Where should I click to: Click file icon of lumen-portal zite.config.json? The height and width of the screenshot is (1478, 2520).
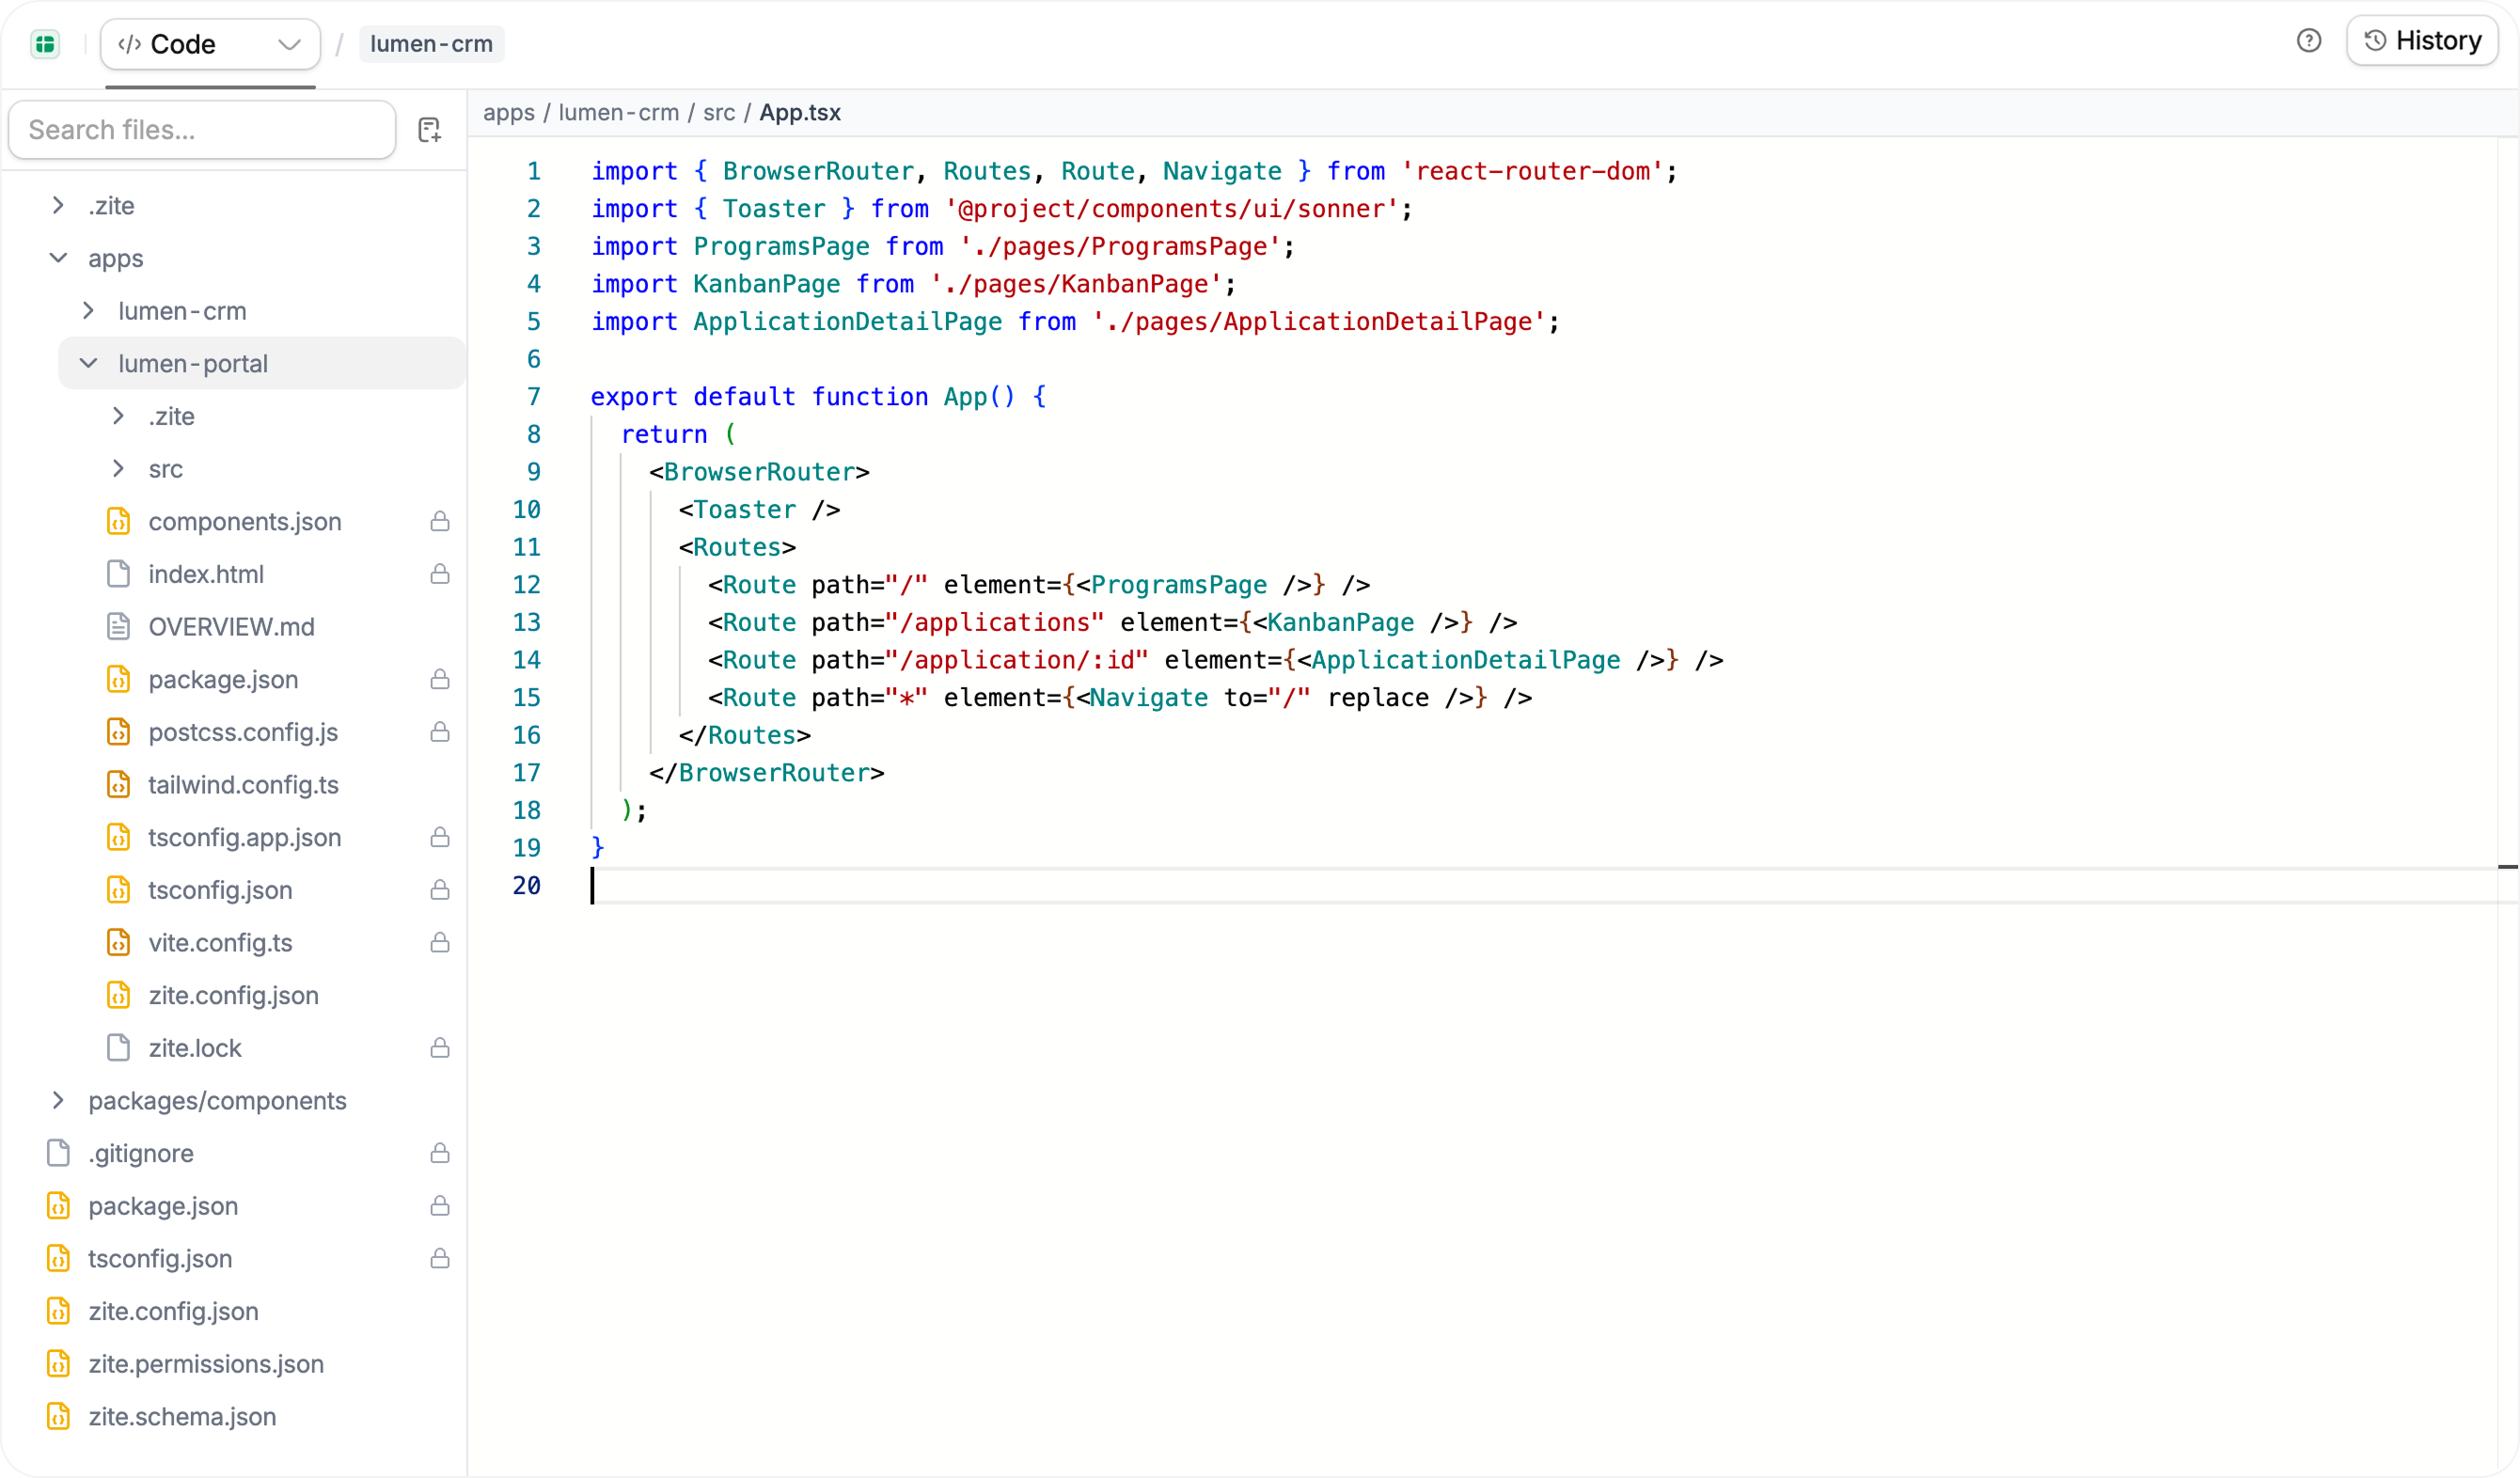tap(118, 996)
